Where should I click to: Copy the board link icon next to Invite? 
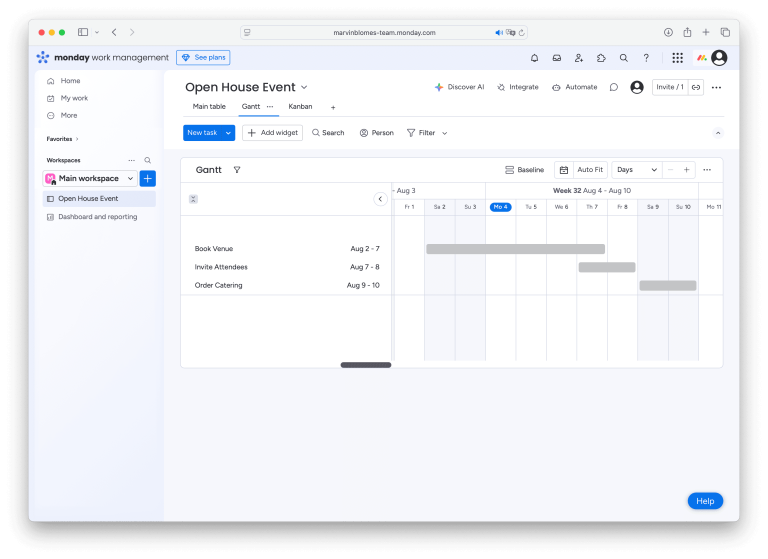696,87
